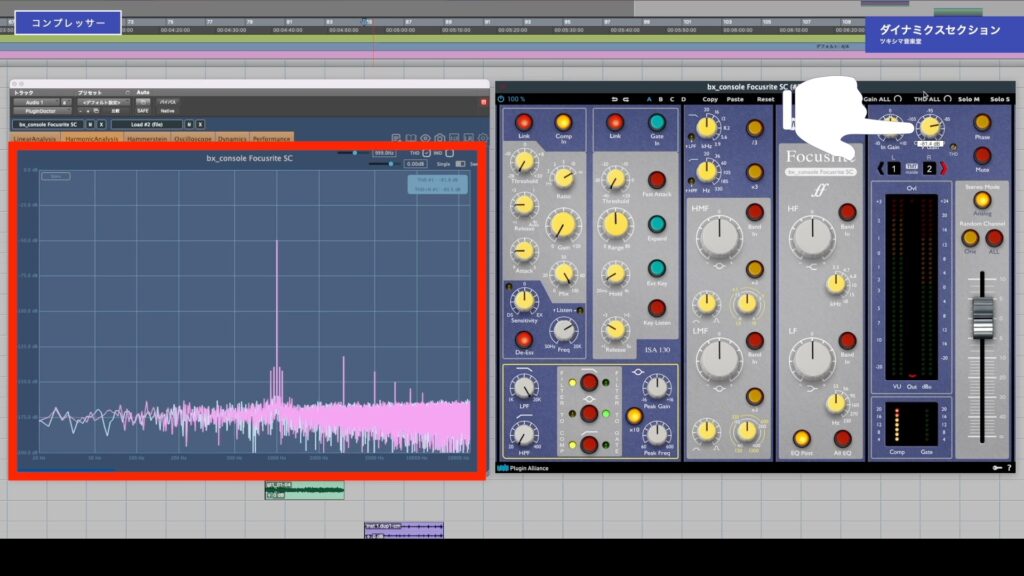This screenshot has width=1024, height=576.
Task: Toggle the compressor Link button
Action: point(524,122)
